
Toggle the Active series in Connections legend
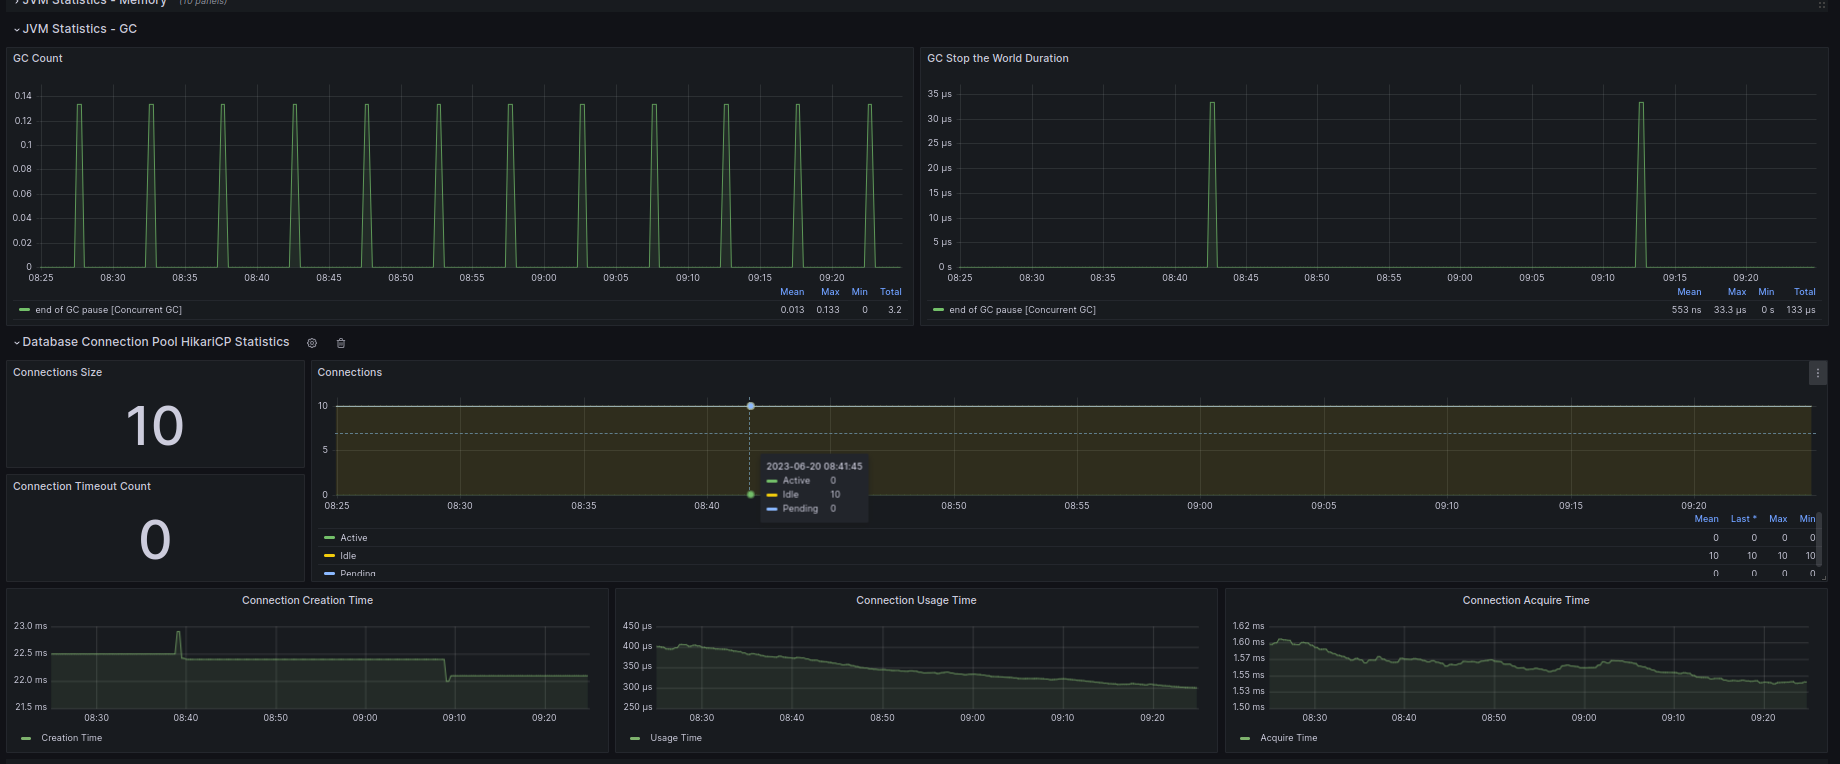pyautogui.click(x=353, y=538)
